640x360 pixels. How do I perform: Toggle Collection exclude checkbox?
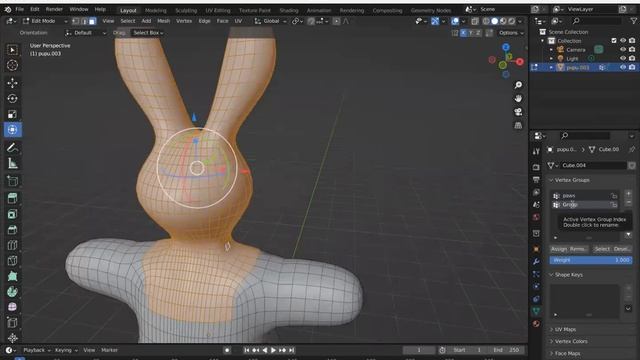[x=614, y=40]
